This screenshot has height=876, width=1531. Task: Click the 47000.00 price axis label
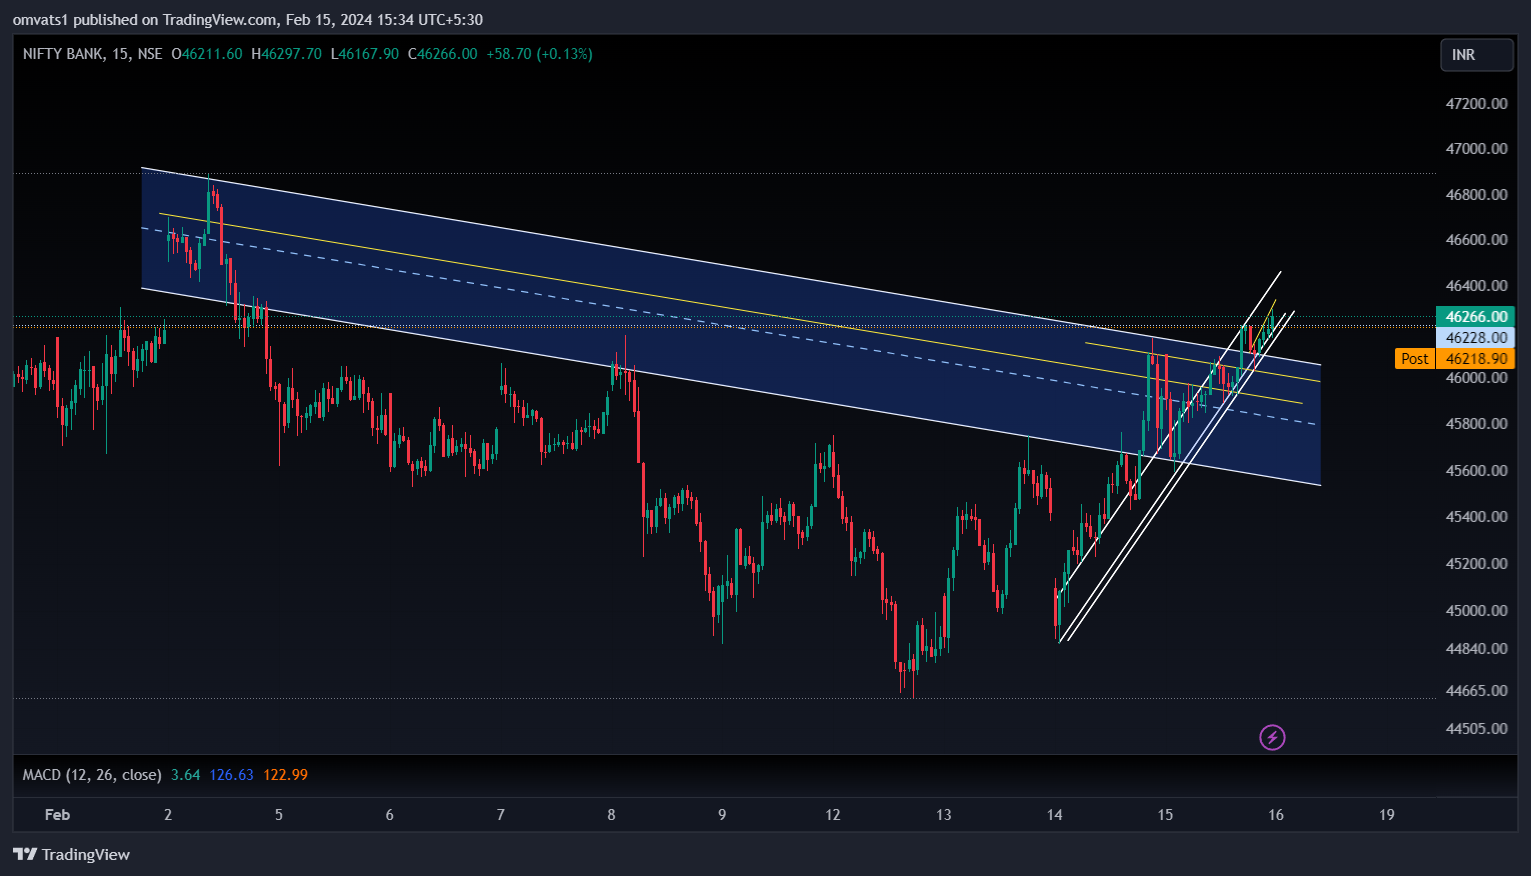pyautogui.click(x=1477, y=149)
